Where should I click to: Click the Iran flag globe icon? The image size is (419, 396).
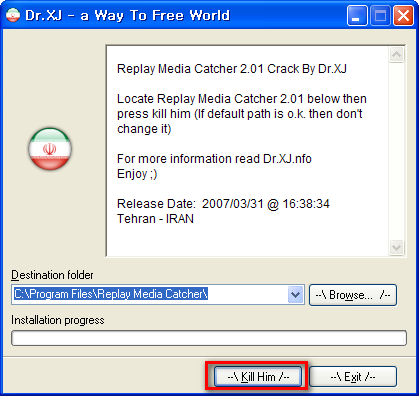(x=50, y=149)
